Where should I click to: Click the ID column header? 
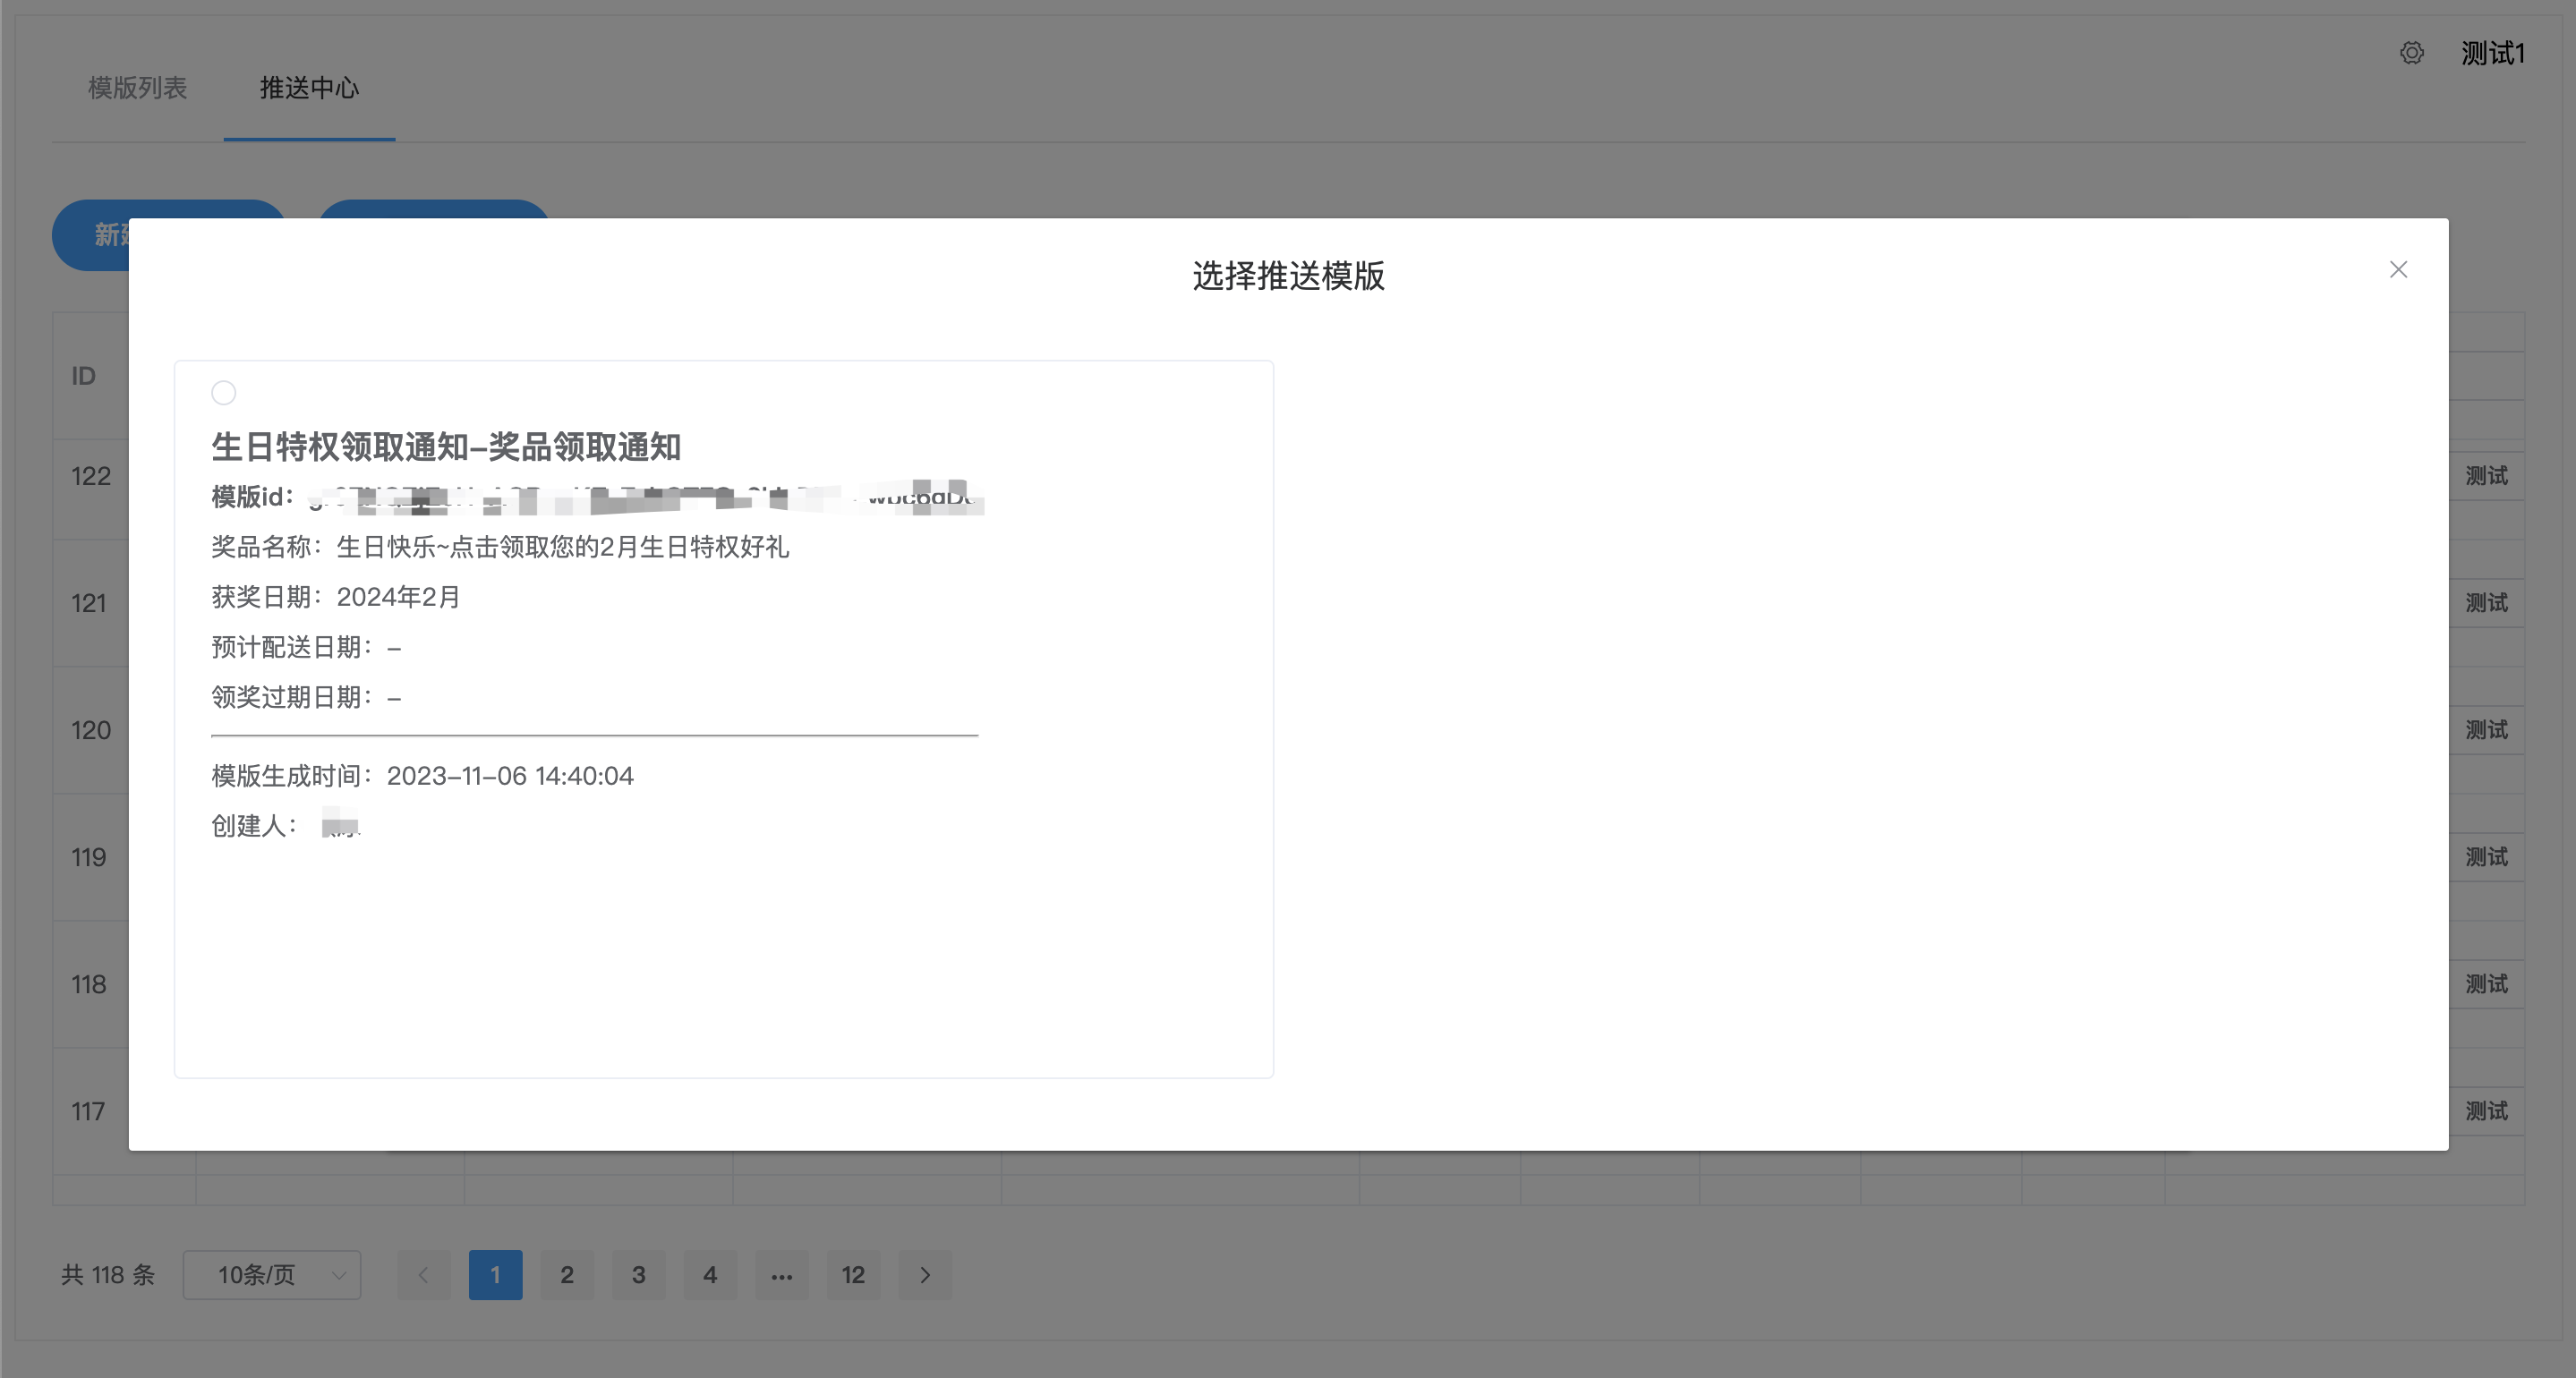pyautogui.click(x=83, y=376)
